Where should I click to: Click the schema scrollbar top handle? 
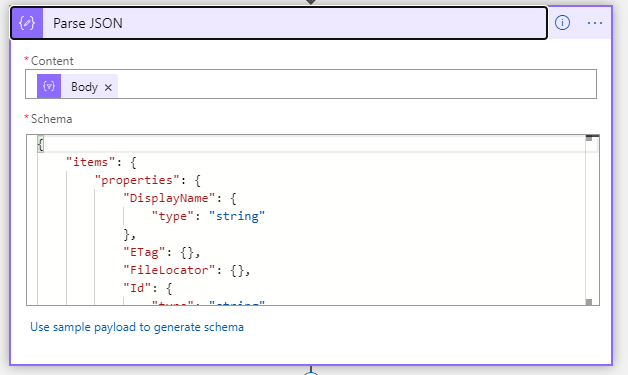pyautogui.click(x=589, y=138)
